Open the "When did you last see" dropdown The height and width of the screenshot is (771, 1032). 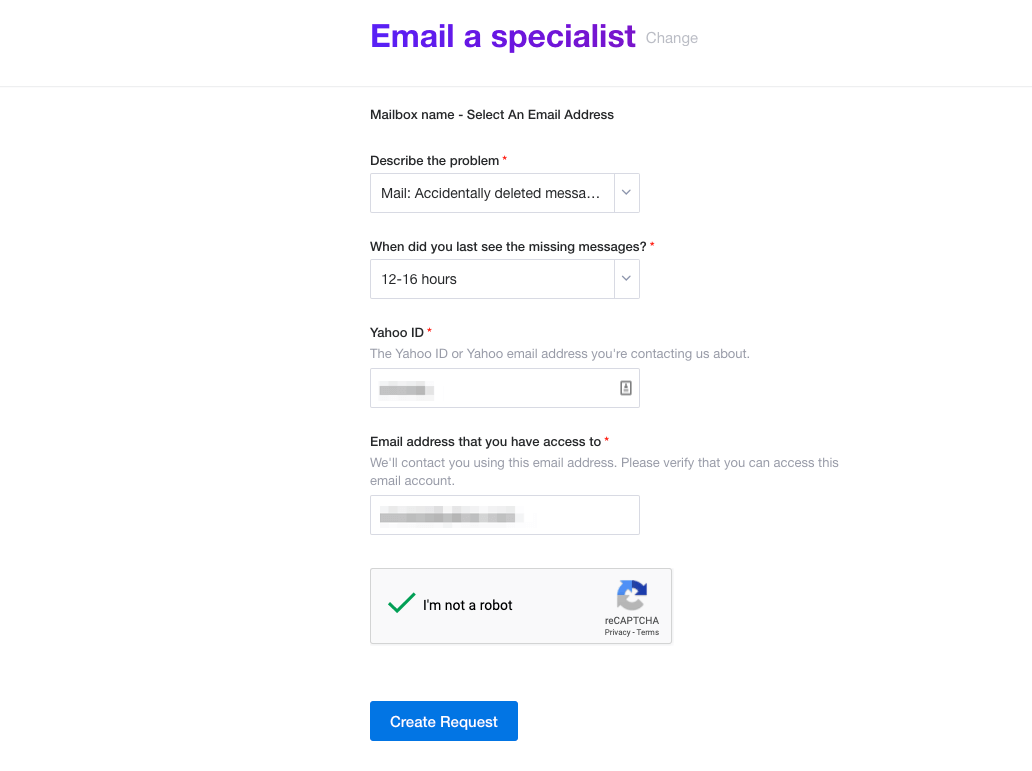[x=493, y=279]
